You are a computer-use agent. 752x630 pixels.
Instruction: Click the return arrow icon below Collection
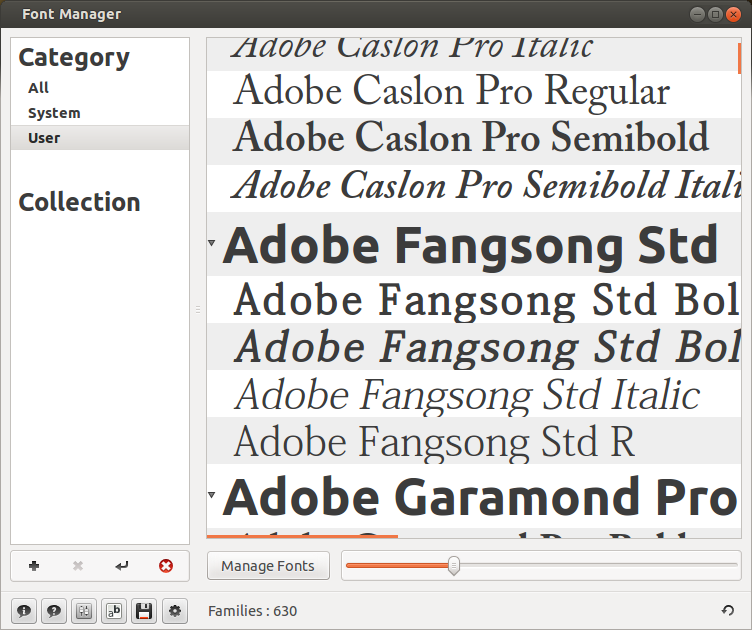click(x=122, y=566)
